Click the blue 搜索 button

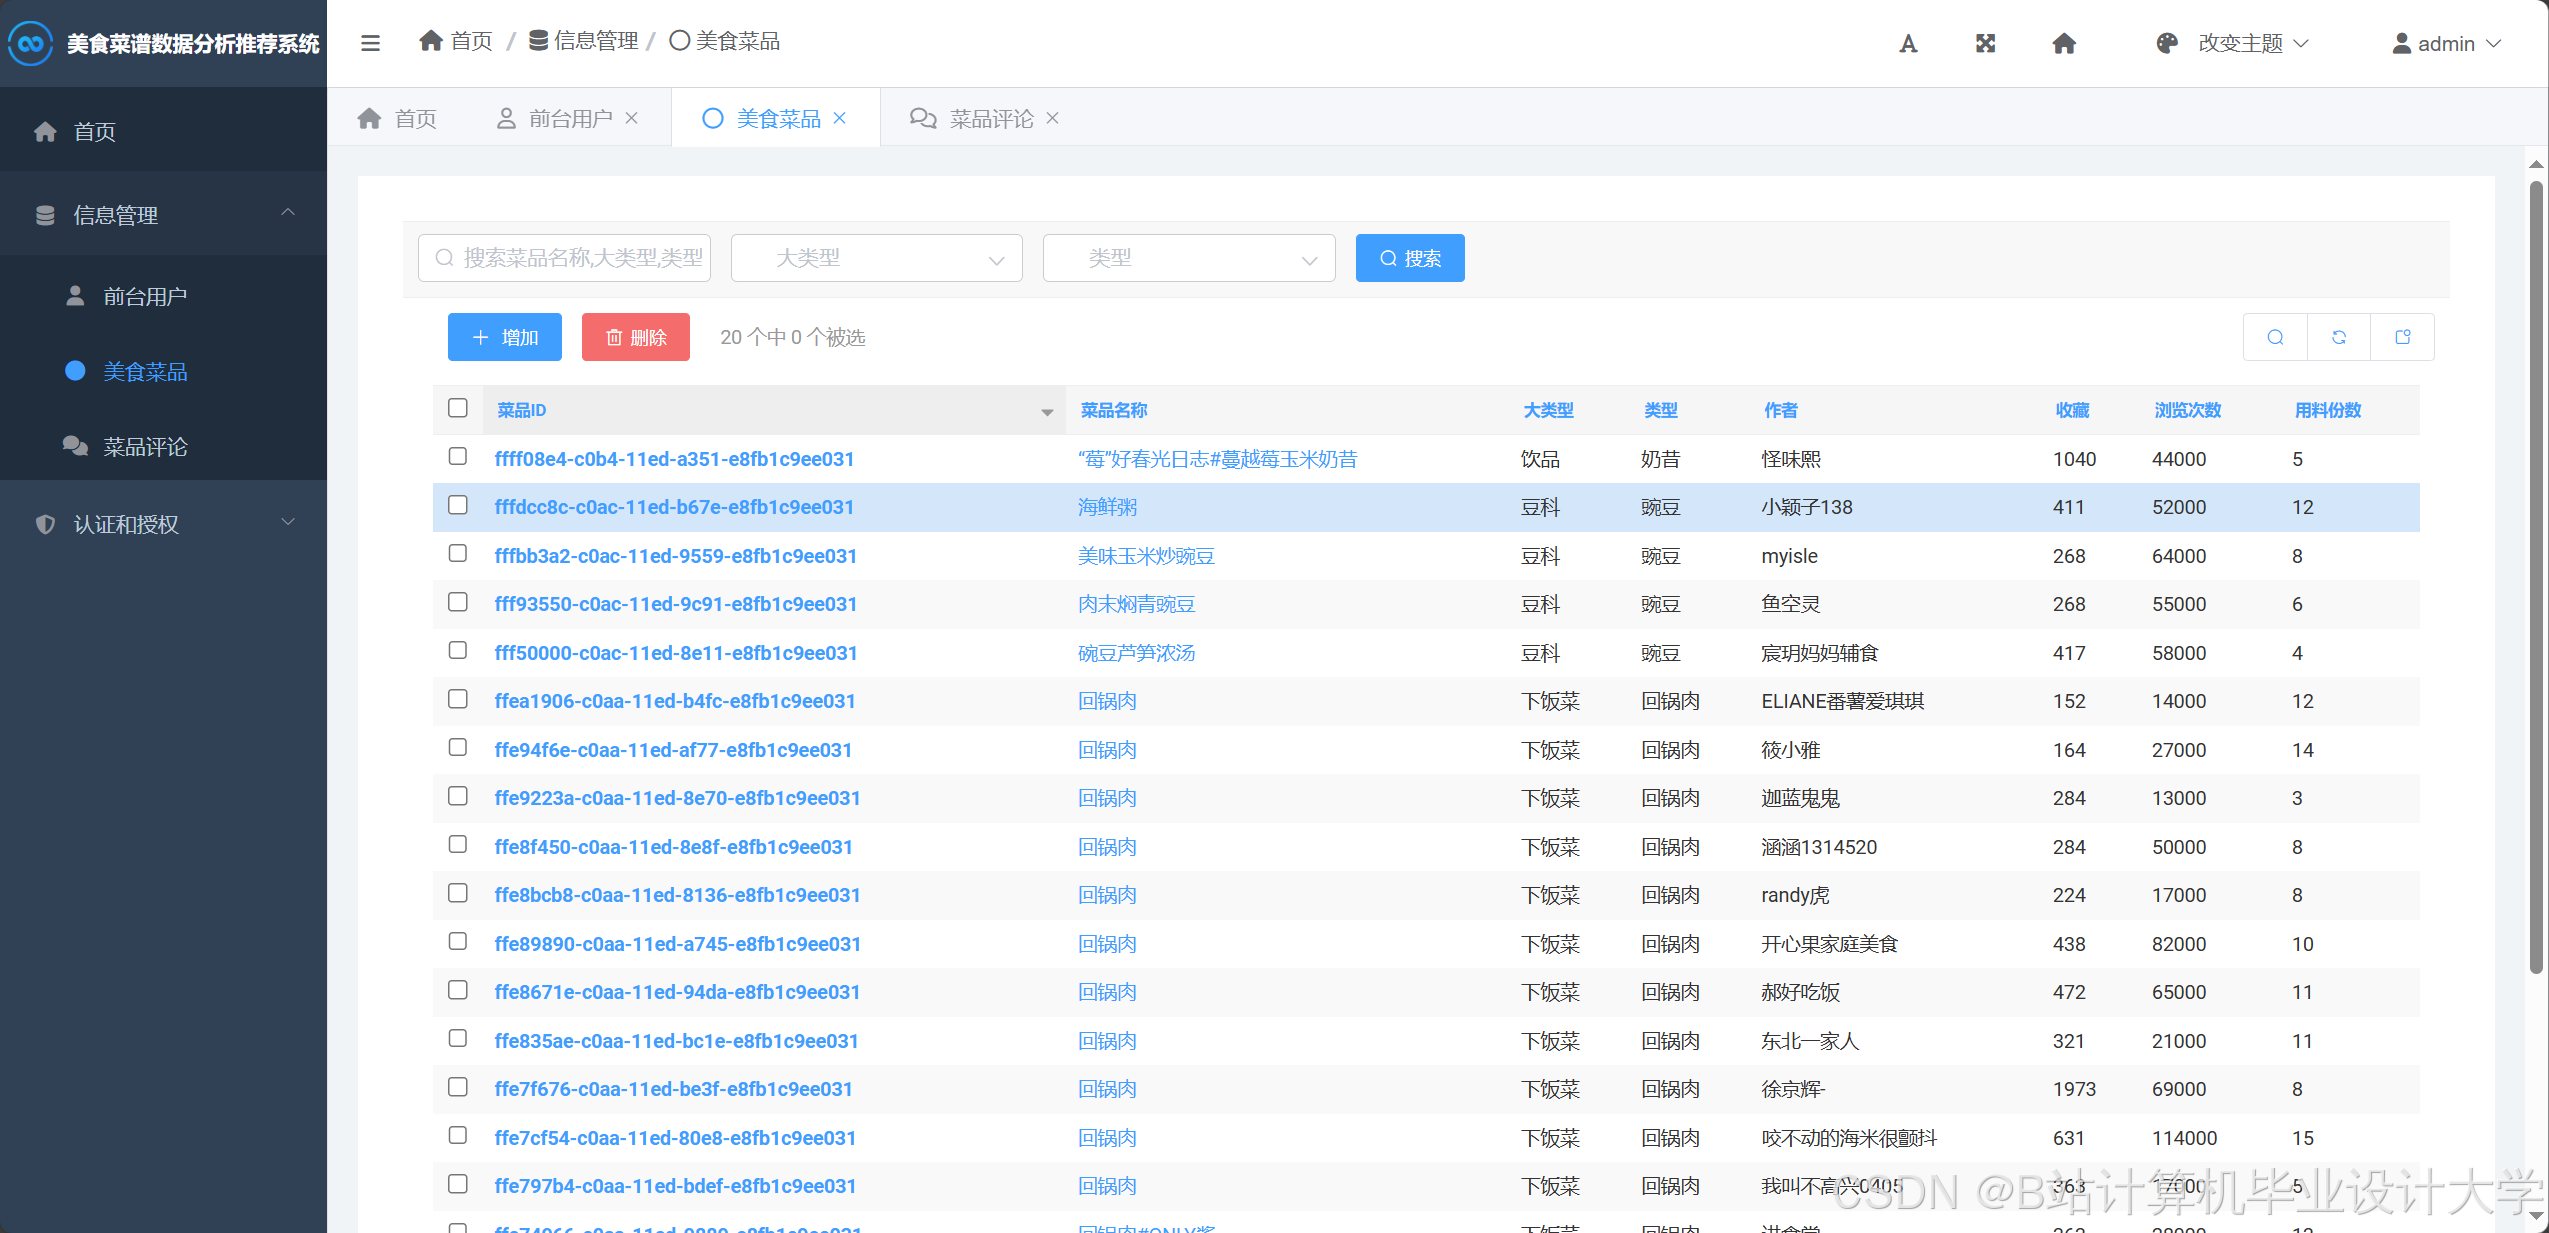pos(1409,258)
